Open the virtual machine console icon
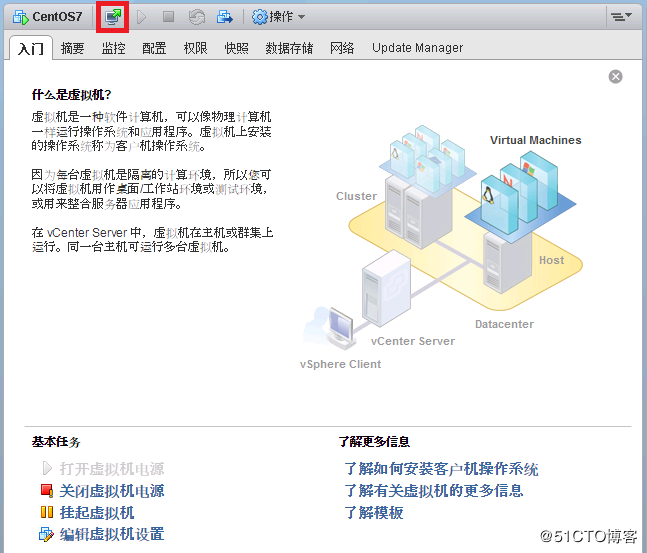Viewport: 647px width, 553px height. coord(113,17)
